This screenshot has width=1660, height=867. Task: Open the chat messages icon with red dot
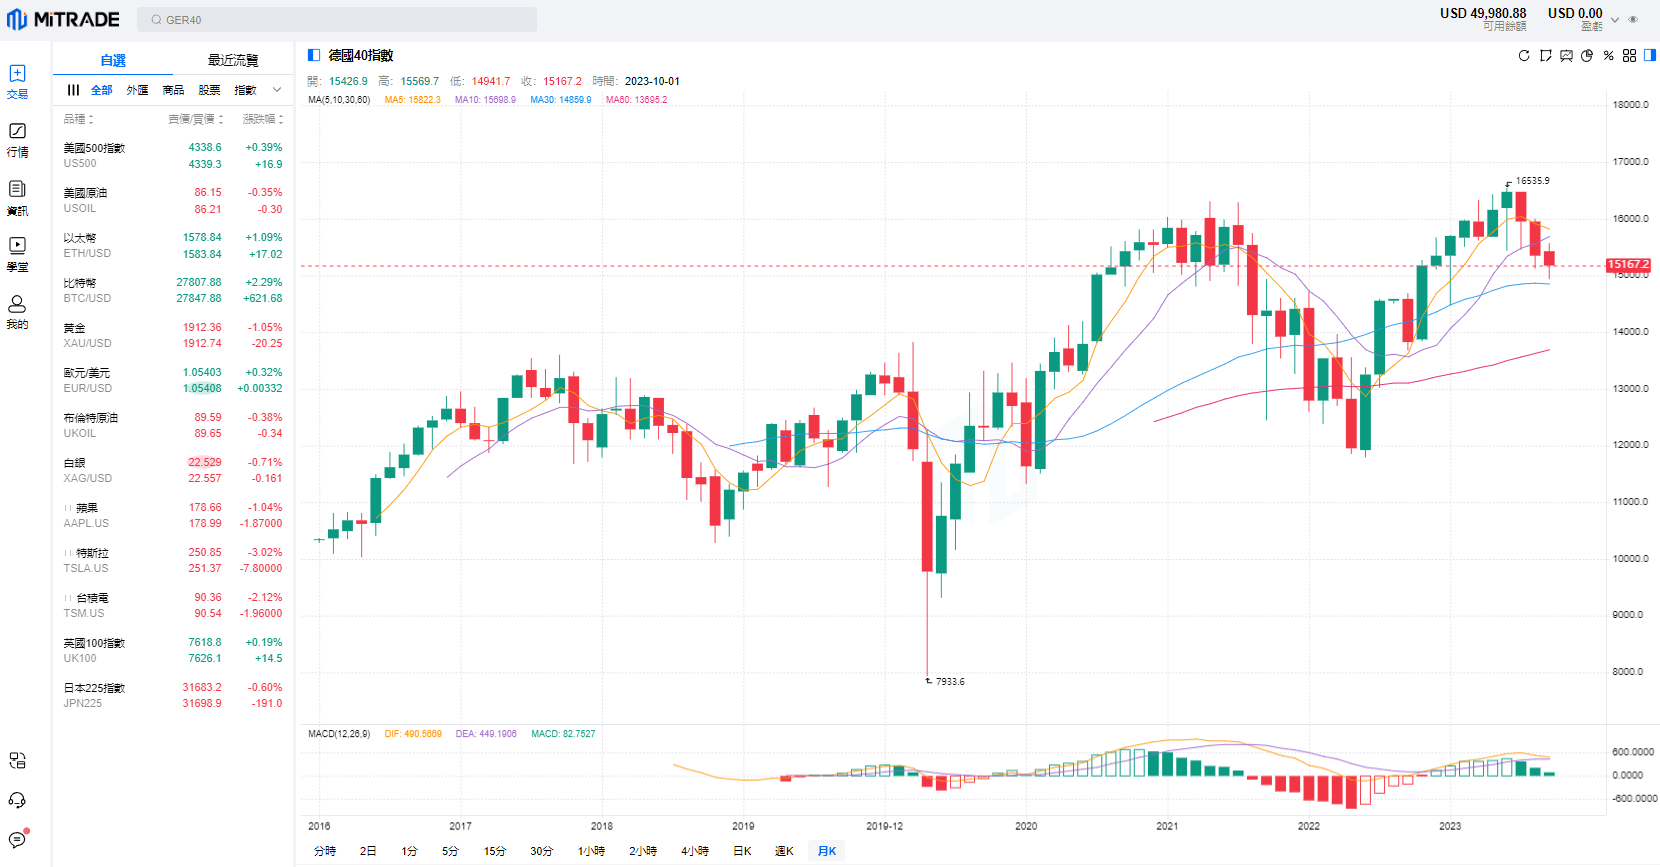[x=17, y=839]
